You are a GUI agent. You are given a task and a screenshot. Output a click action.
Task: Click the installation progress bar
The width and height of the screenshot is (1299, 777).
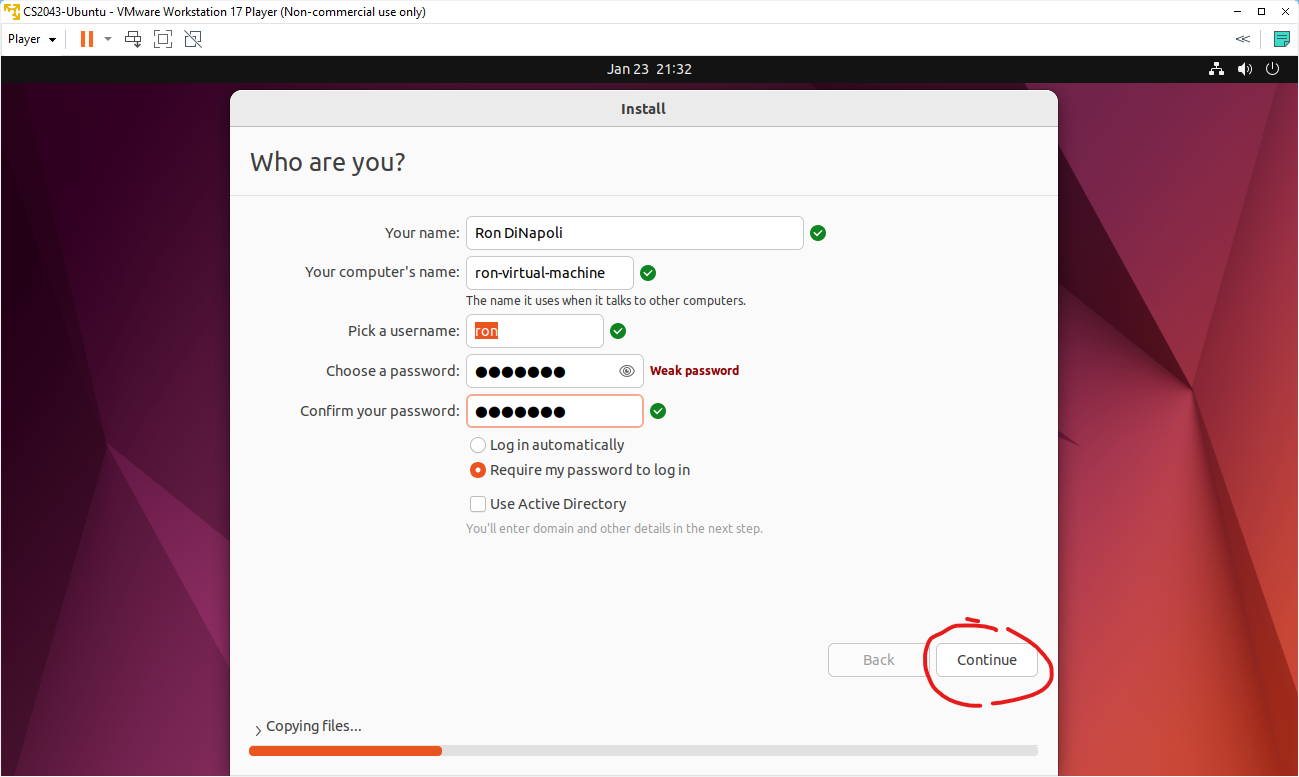click(643, 751)
